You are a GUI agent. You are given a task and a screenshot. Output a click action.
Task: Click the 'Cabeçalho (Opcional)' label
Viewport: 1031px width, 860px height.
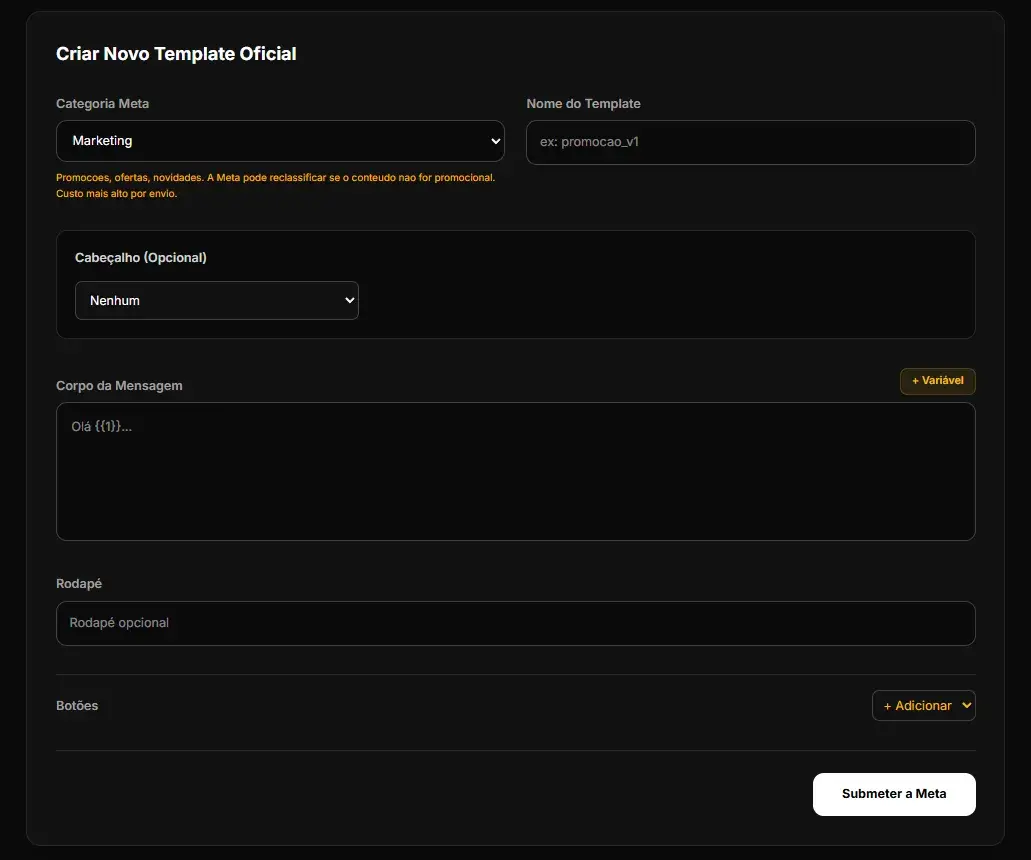141,258
